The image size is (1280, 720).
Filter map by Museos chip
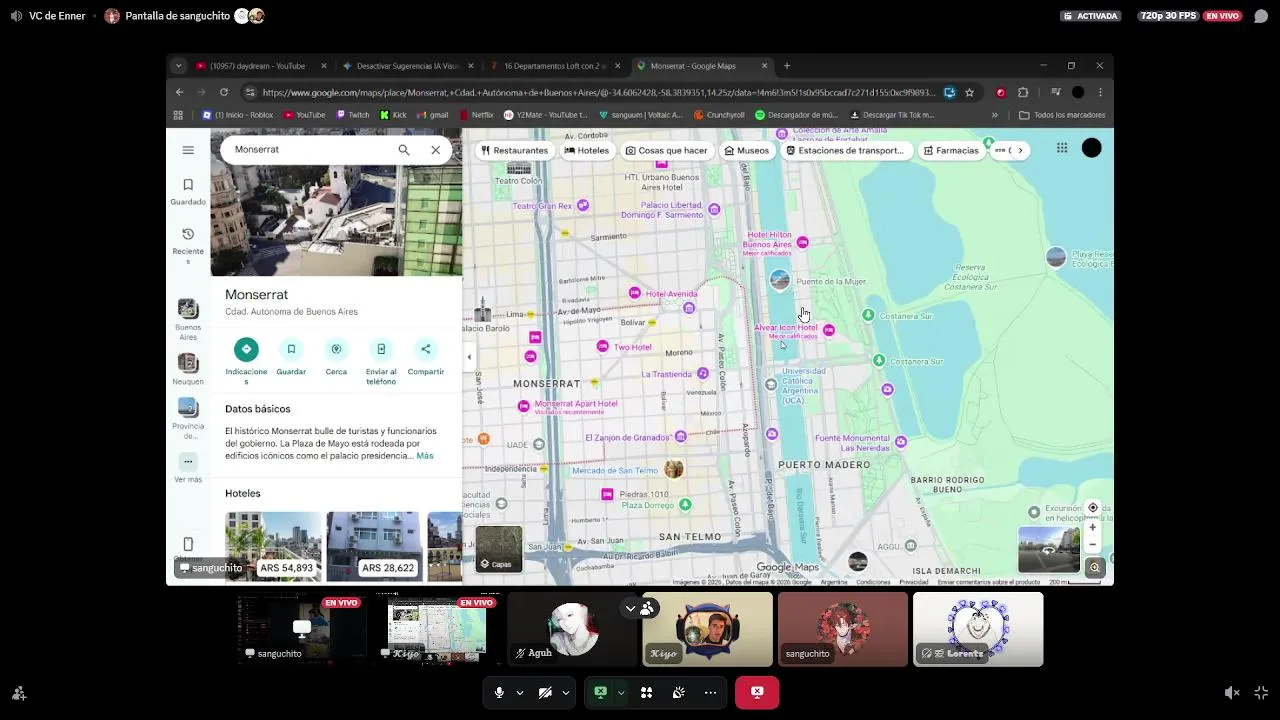tap(747, 151)
